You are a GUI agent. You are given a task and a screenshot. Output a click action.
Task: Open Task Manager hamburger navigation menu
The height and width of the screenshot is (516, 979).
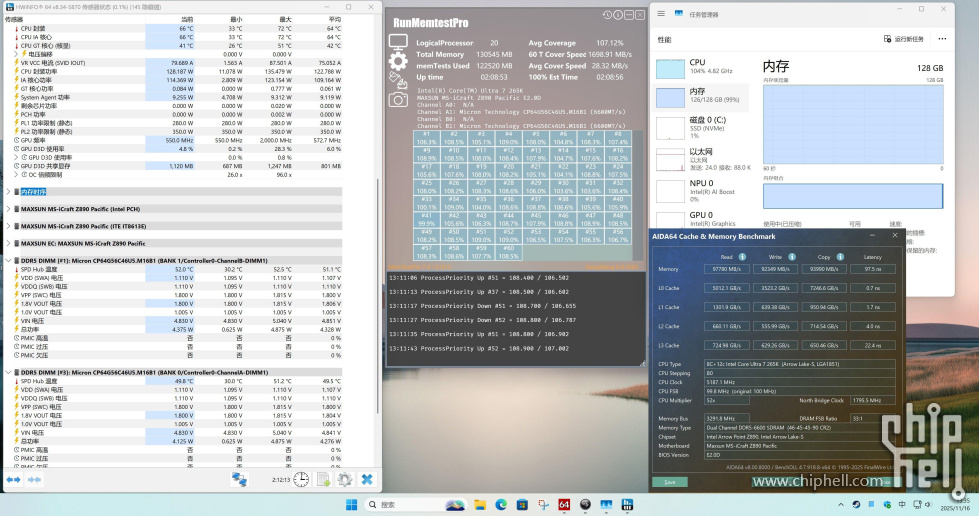point(661,13)
